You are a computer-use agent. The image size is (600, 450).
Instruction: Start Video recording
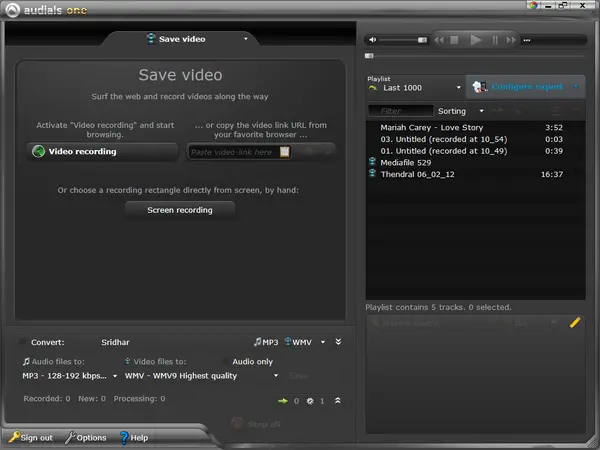(x=103, y=152)
